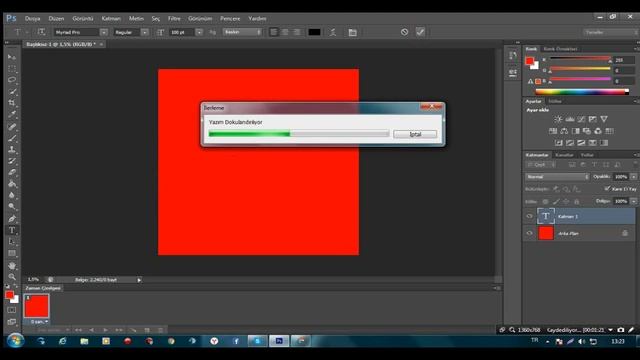This screenshot has height=360, width=640.
Task: Open Internet Explorer from taskbar
Action: click(62, 341)
